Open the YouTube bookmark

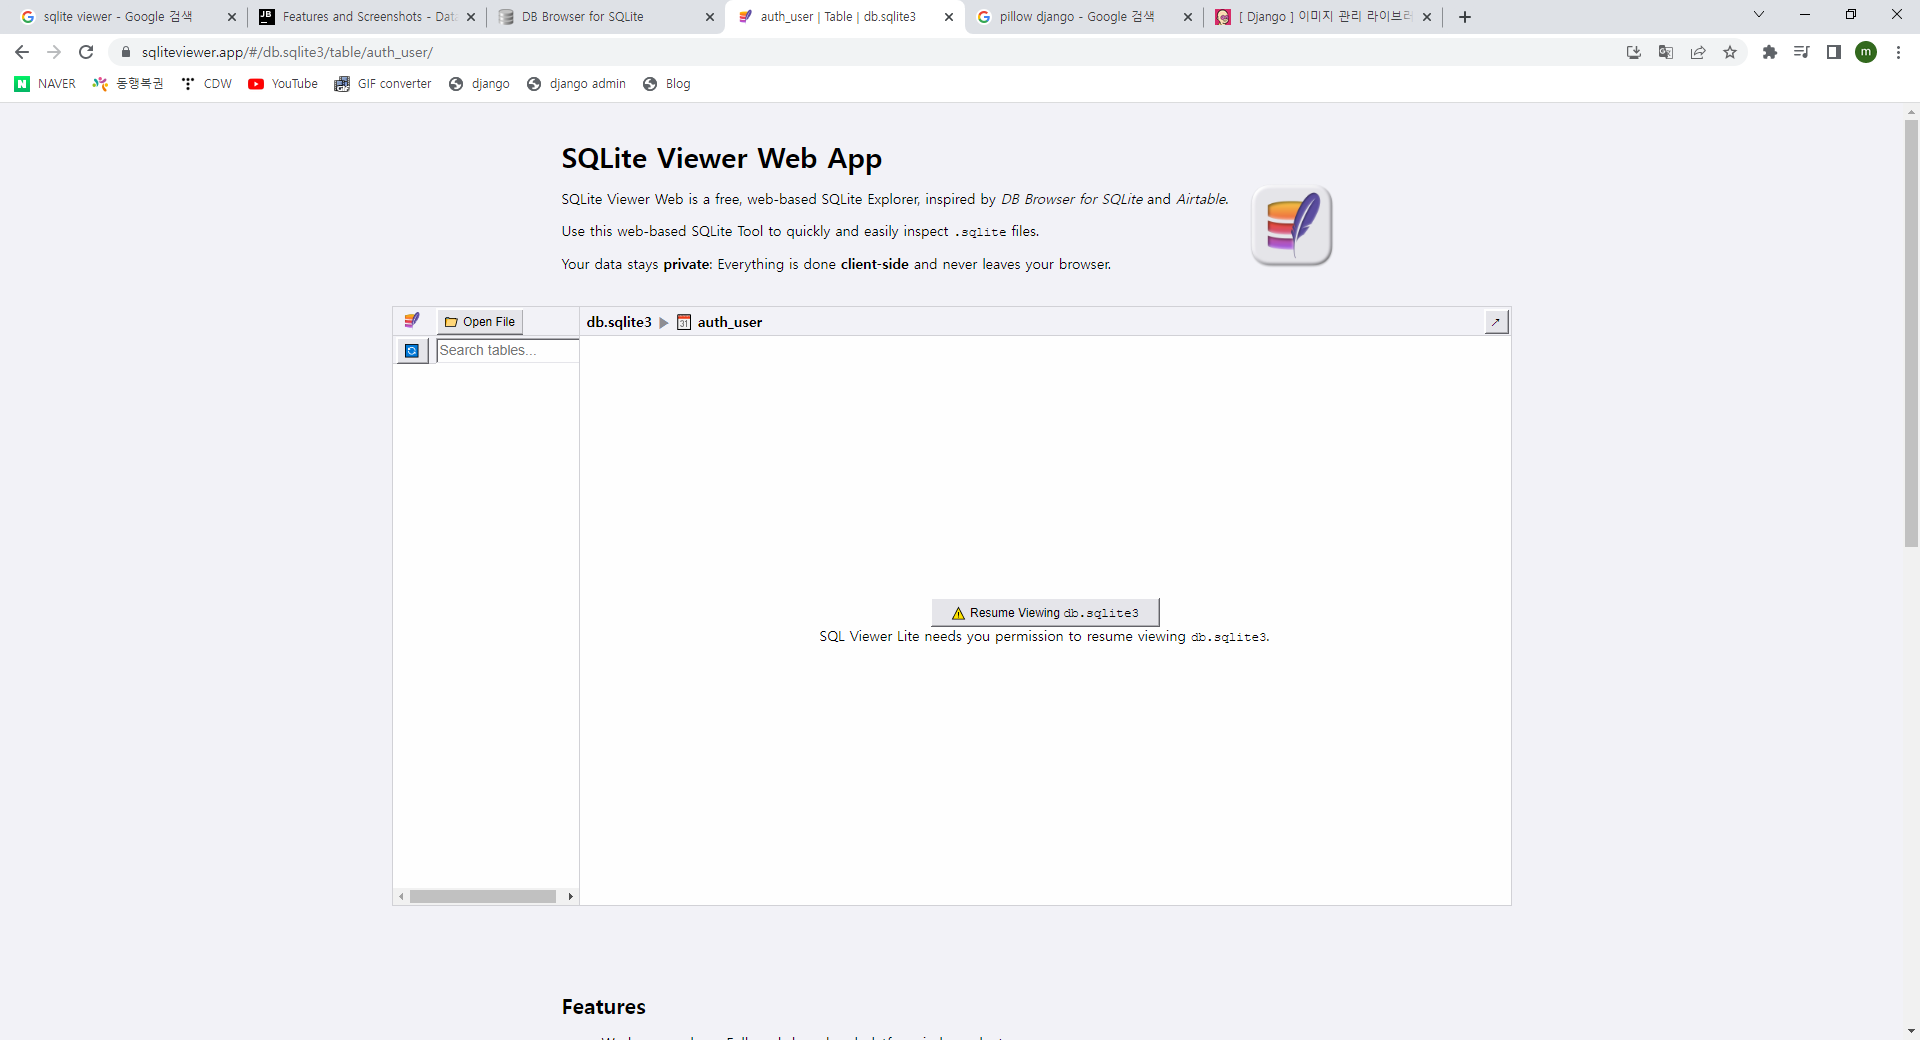[283, 84]
